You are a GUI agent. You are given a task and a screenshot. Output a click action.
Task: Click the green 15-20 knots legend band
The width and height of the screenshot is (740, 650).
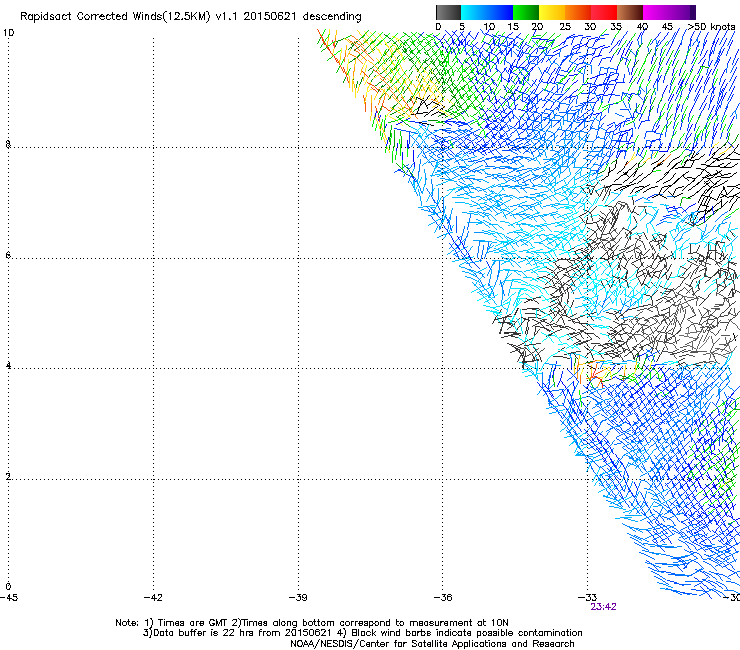click(x=526, y=12)
